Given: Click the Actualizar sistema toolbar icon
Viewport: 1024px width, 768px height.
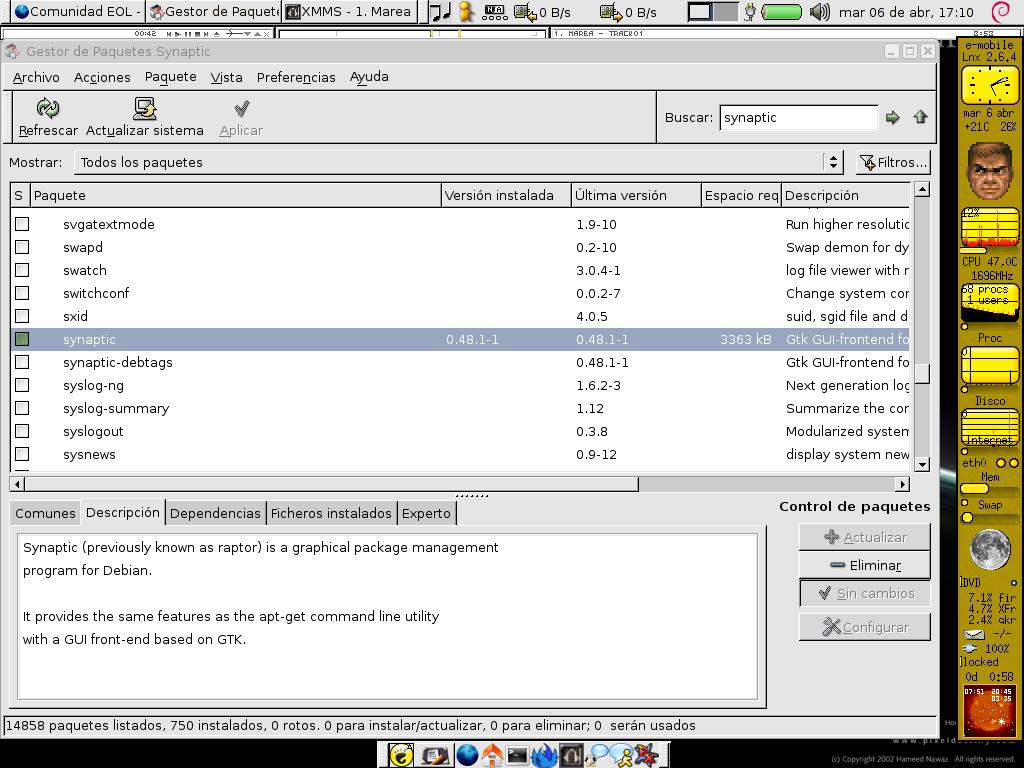Looking at the screenshot, I should [145, 108].
